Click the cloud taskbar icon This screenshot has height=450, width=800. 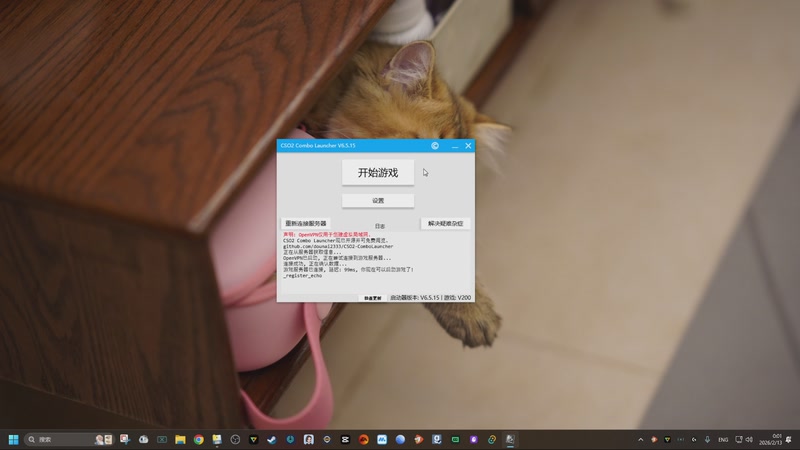pyautogui.click(x=143, y=439)
